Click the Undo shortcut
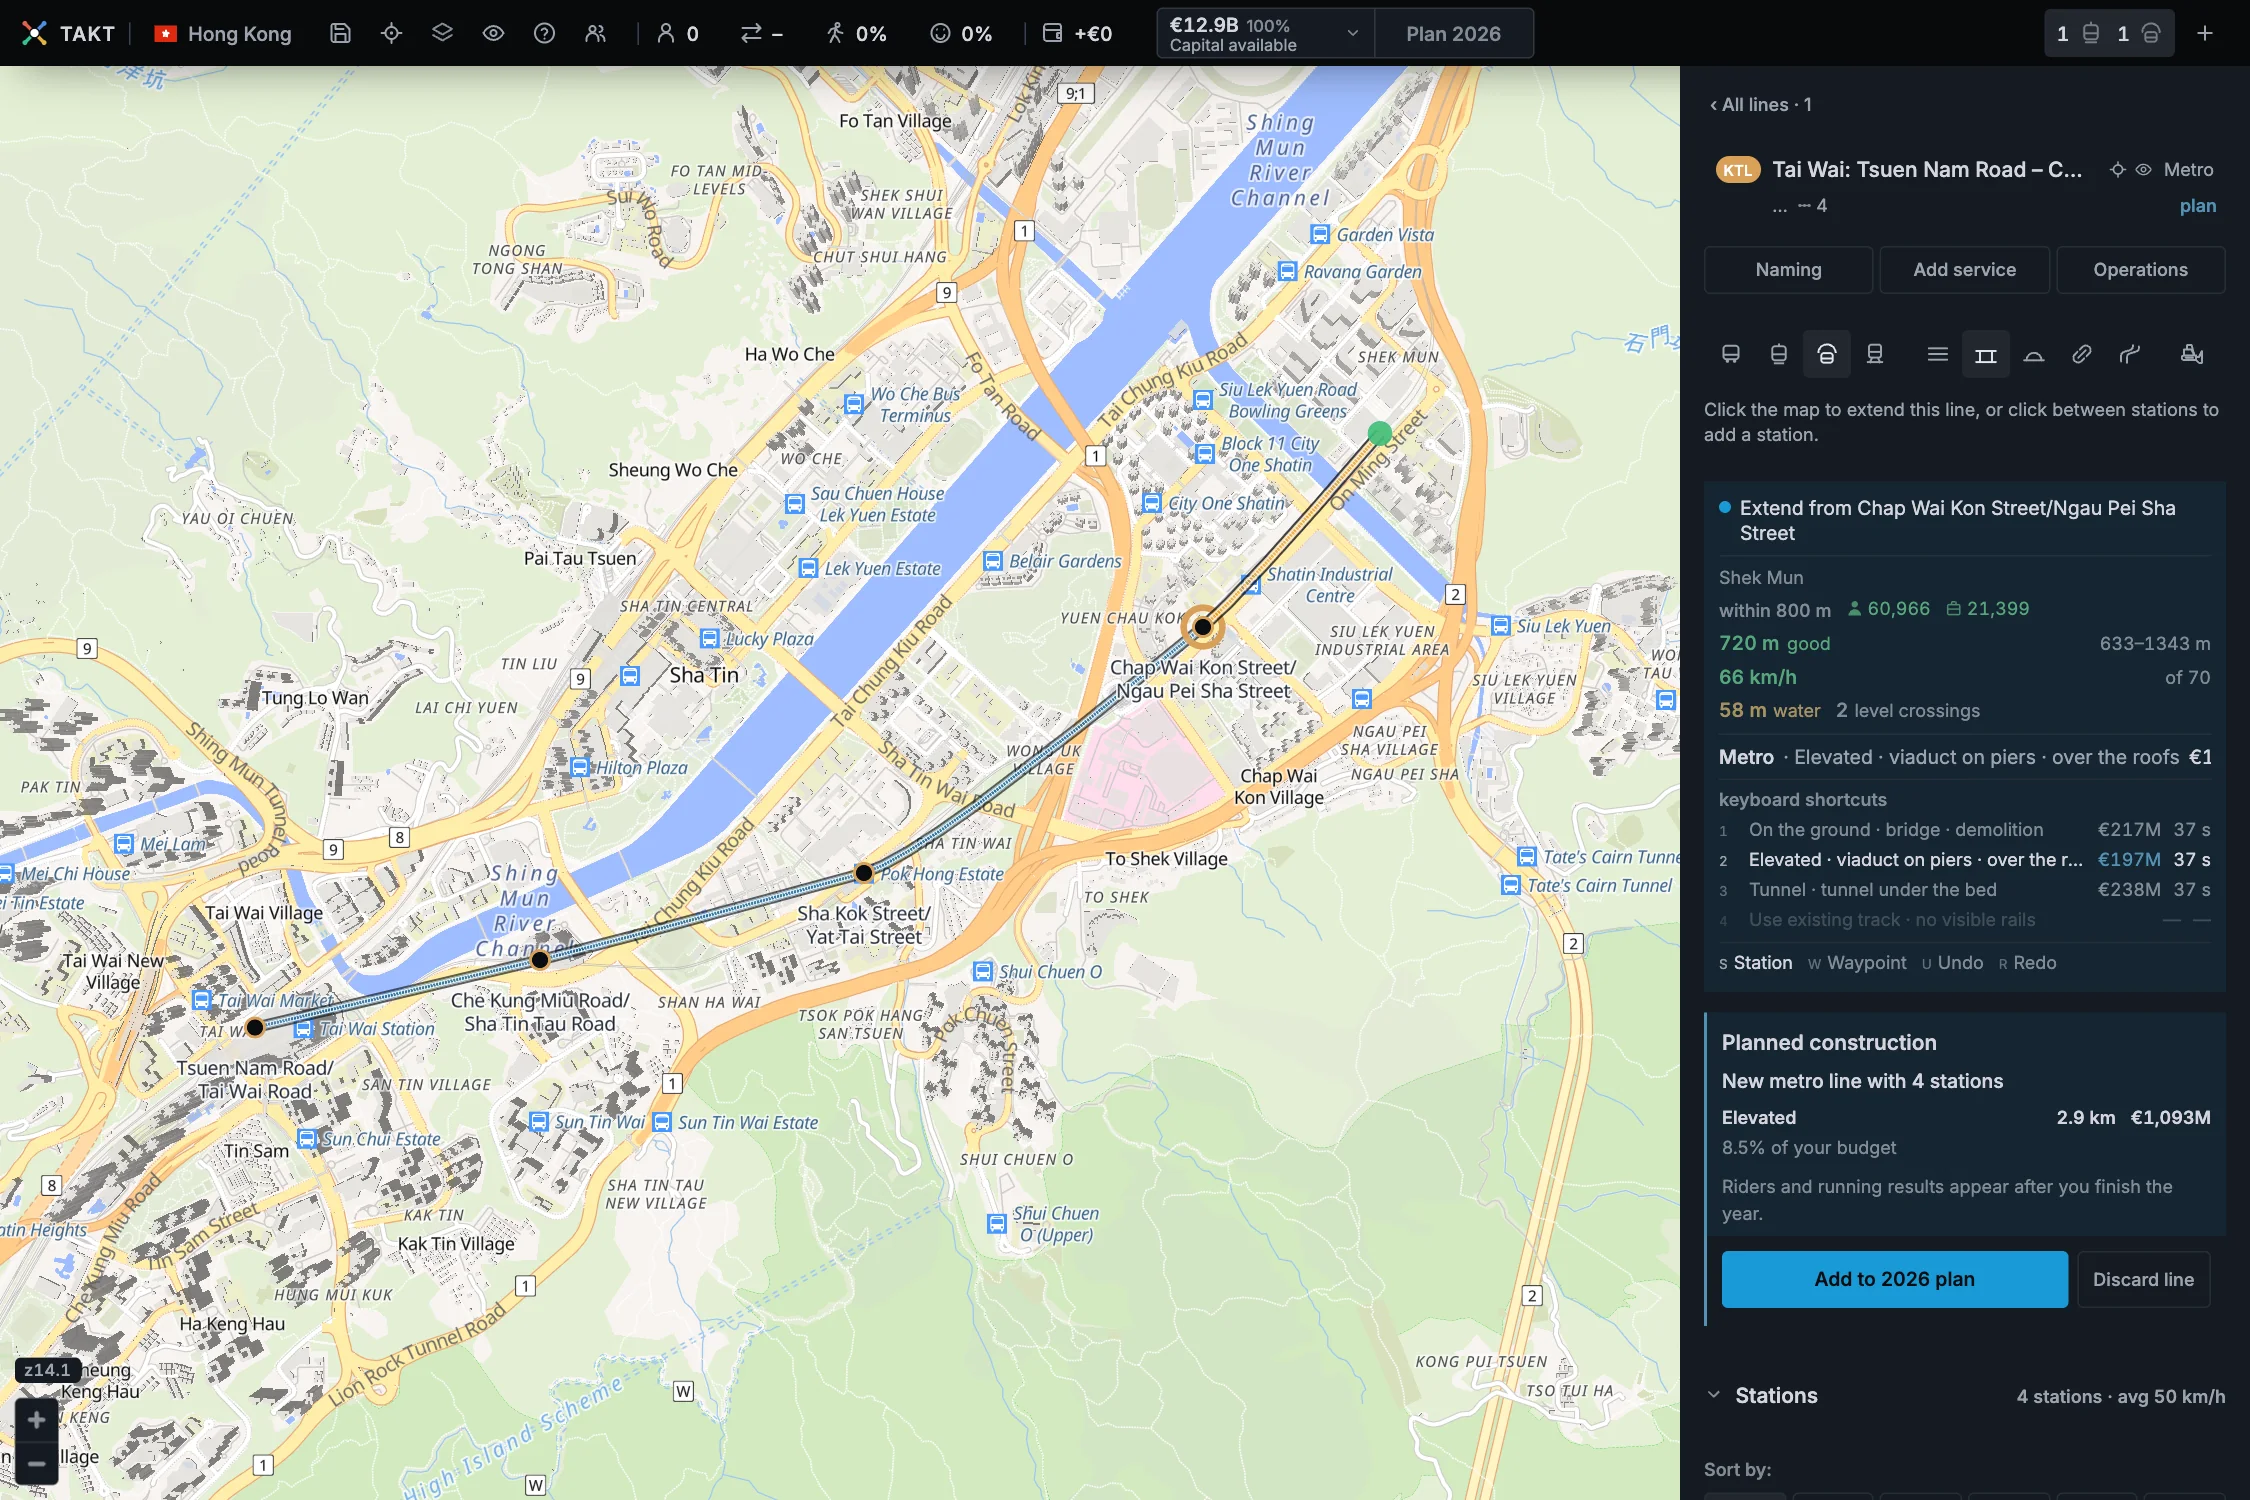This screenshot has width=2250, height=1500. (x=1952, y=963)
